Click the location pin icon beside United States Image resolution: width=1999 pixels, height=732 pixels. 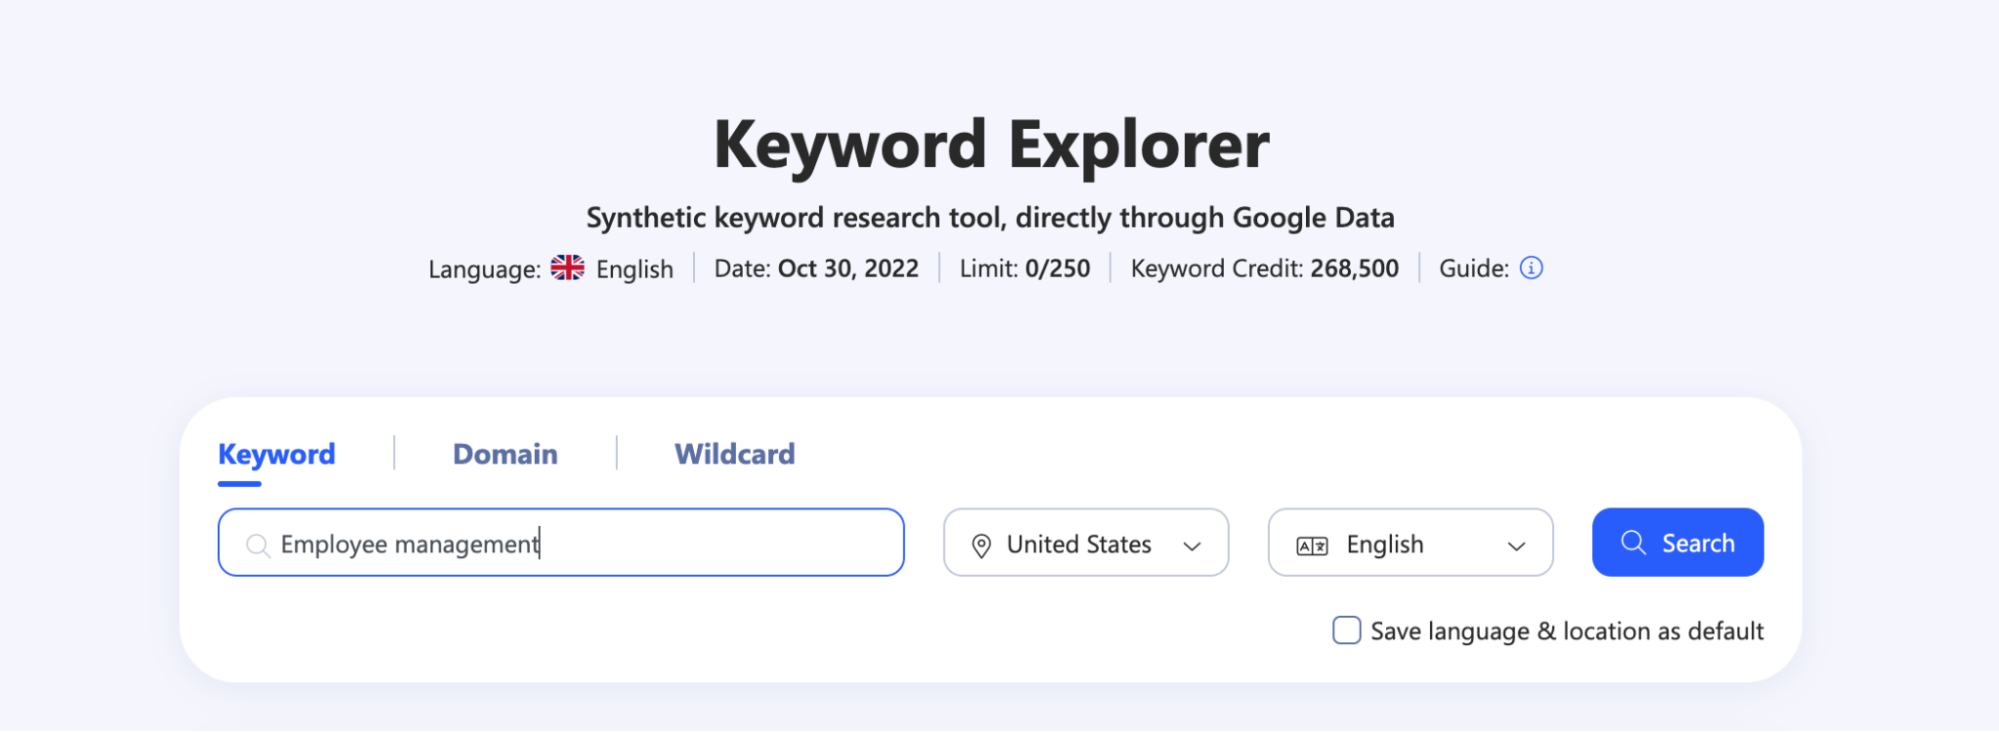981,545
